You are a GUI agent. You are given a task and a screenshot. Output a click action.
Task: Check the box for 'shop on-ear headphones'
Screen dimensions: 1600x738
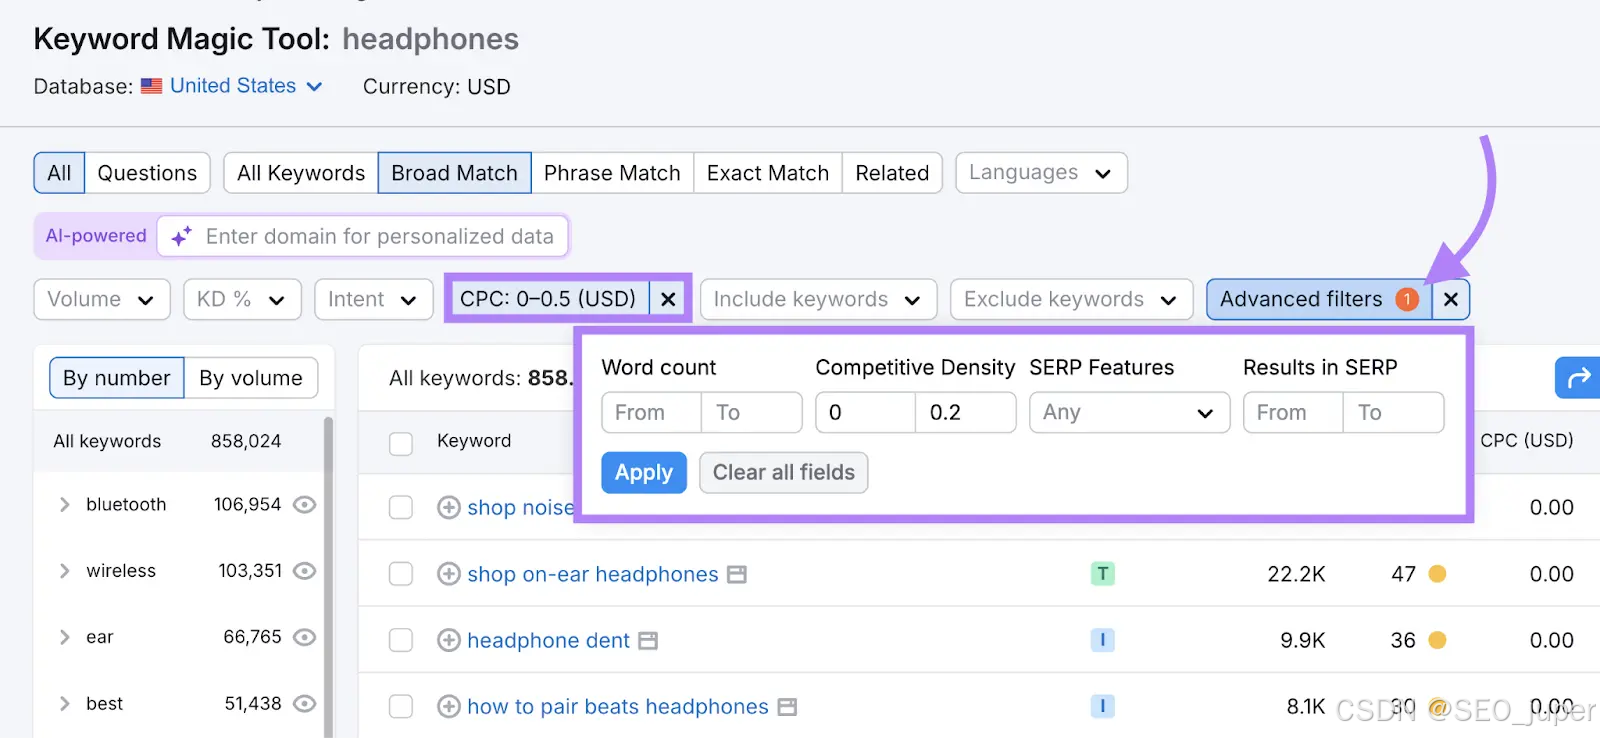[x=401, y=574]
